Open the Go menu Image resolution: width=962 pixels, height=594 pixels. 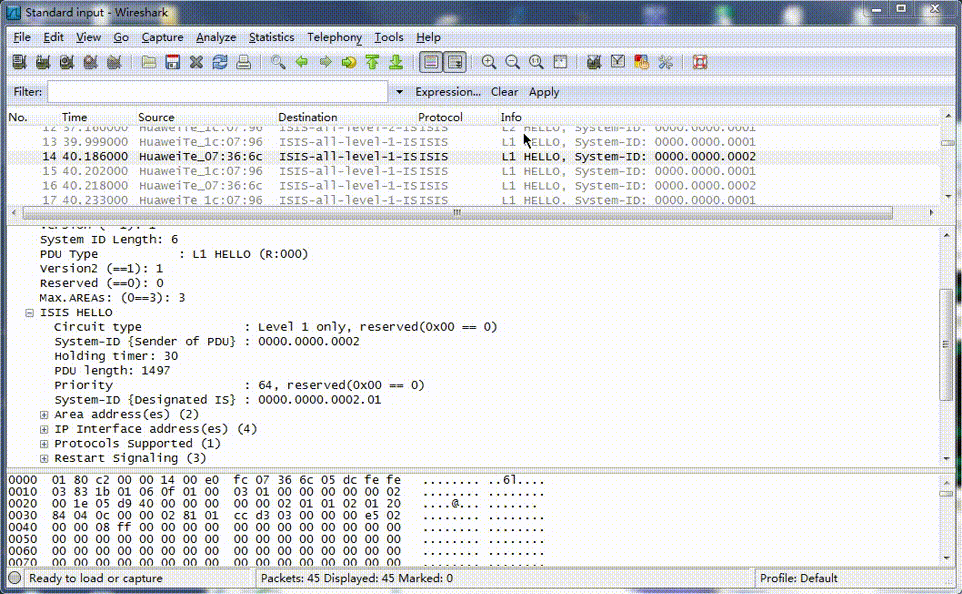(x=121, y=37)
